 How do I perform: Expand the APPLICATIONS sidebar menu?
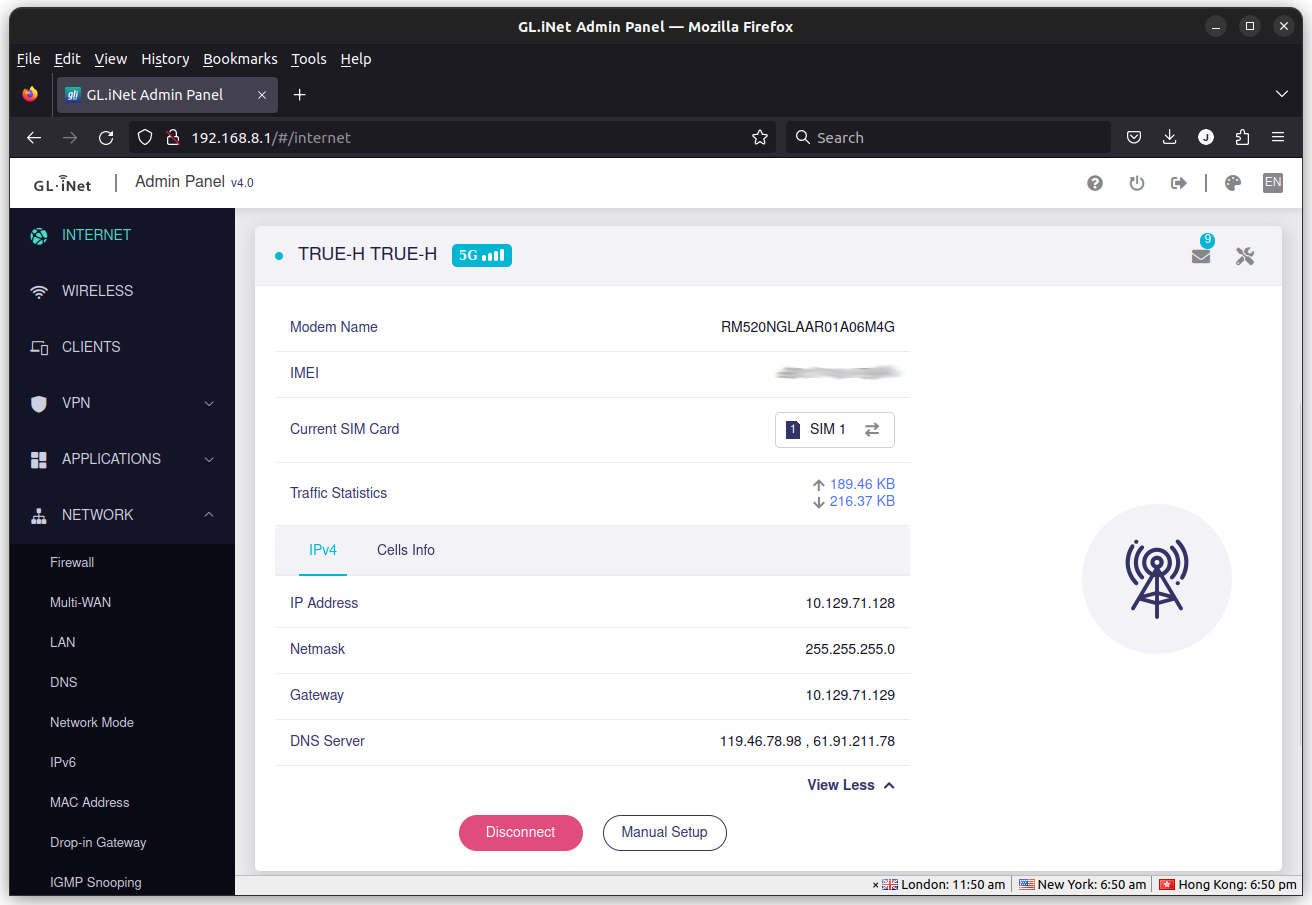click(x=122, y=459)
